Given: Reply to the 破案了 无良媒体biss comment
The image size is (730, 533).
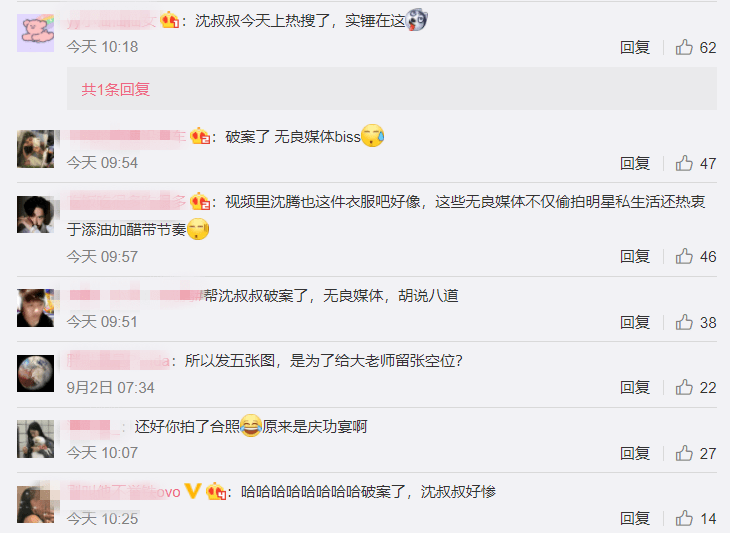Looking at the screenshot, I should coord(635,163).
